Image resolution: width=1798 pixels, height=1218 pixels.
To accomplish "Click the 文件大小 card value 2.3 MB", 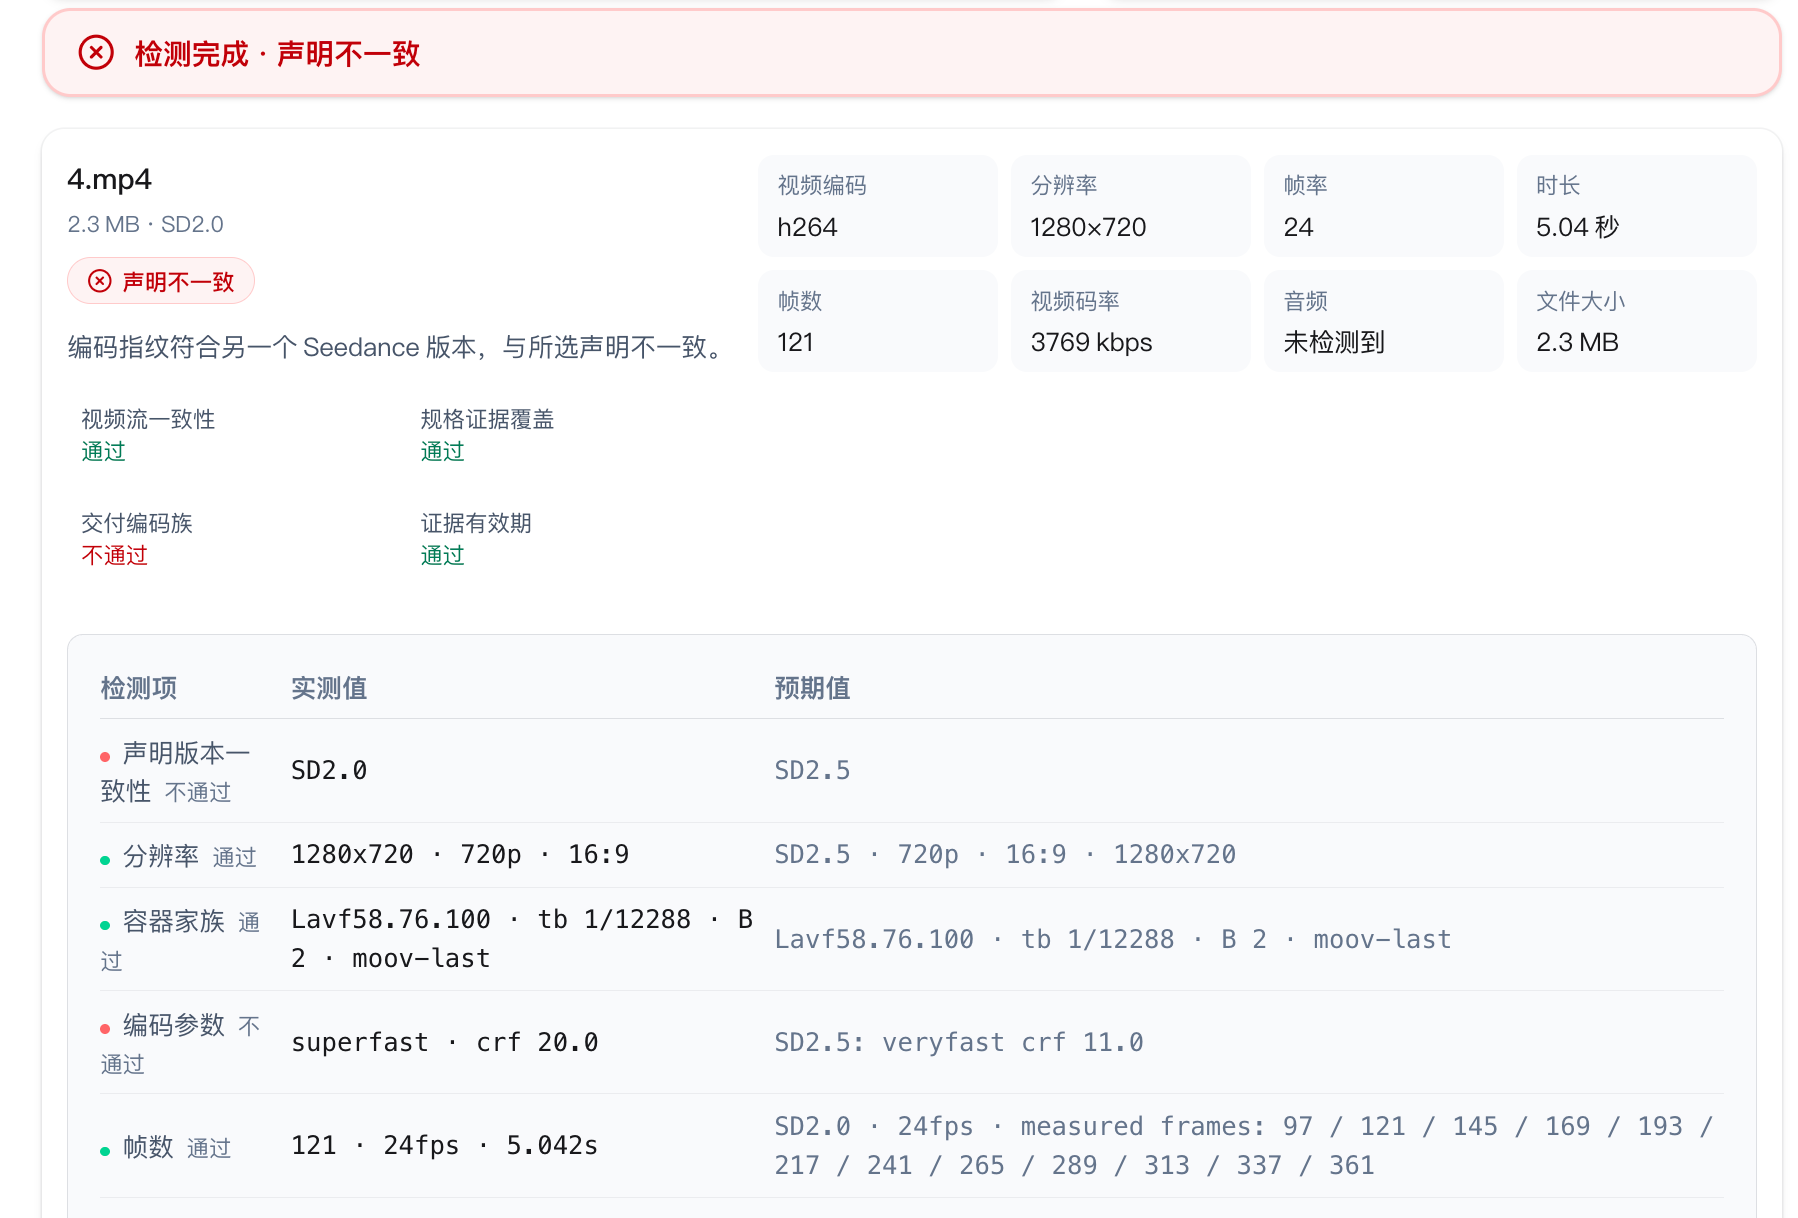I will pyautogui.click(x=1577, y=342).
